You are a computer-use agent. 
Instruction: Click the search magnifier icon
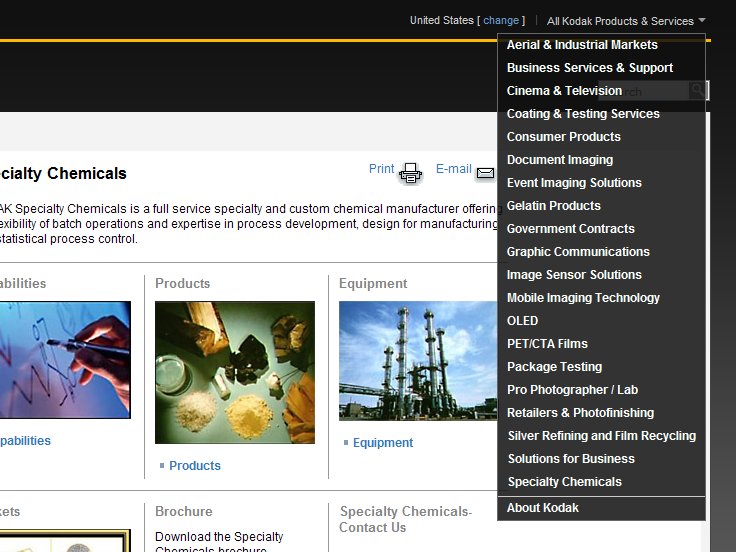pyautogui.click(x=698, y=91)
